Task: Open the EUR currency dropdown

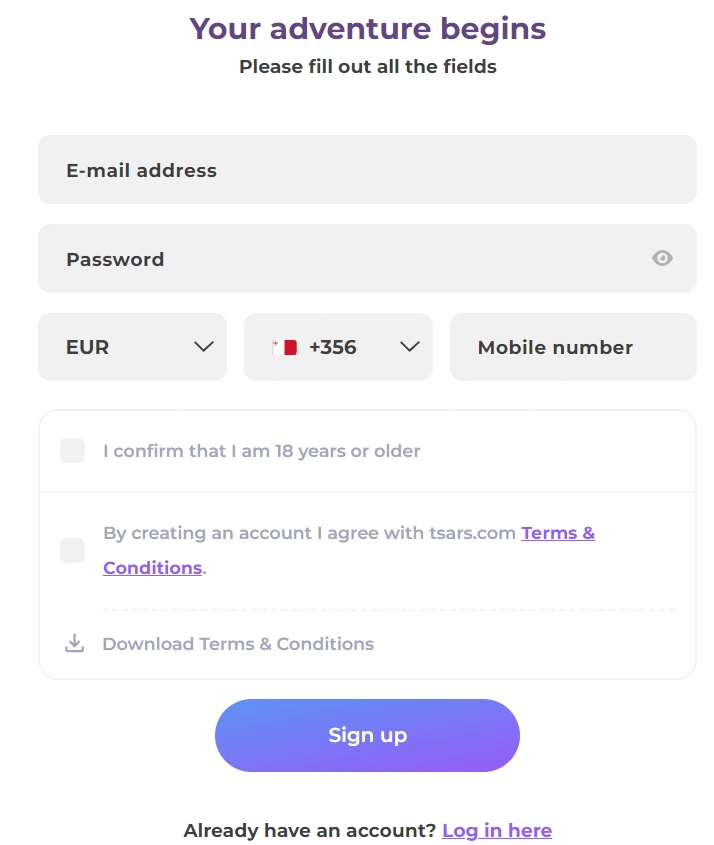Action: pyautogui.click(x=132, y=346)
